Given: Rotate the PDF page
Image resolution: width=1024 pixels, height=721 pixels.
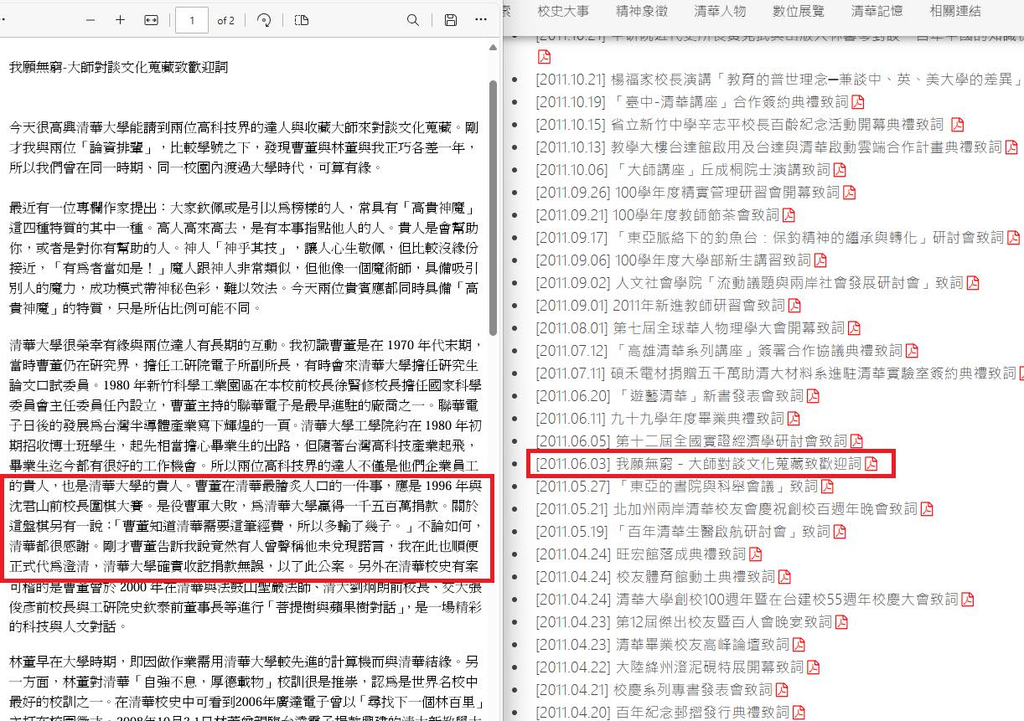Looking at the screenshot, I should pyautogui.click(x=264, y=20).
